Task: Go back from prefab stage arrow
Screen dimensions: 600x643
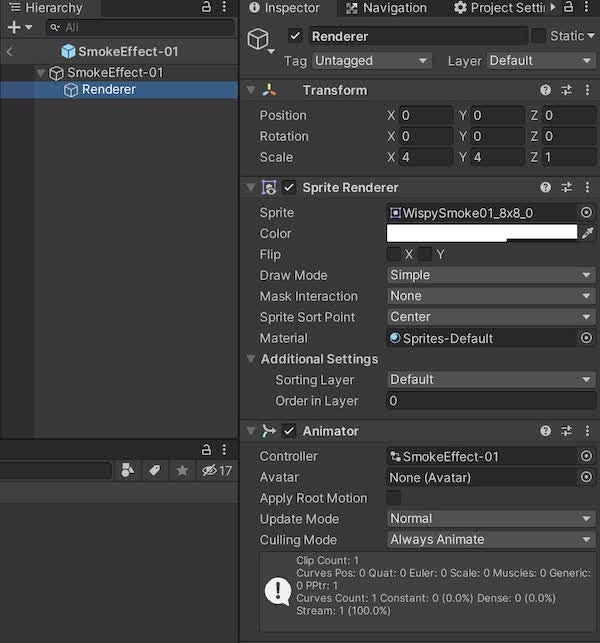Action: [10, 52]
